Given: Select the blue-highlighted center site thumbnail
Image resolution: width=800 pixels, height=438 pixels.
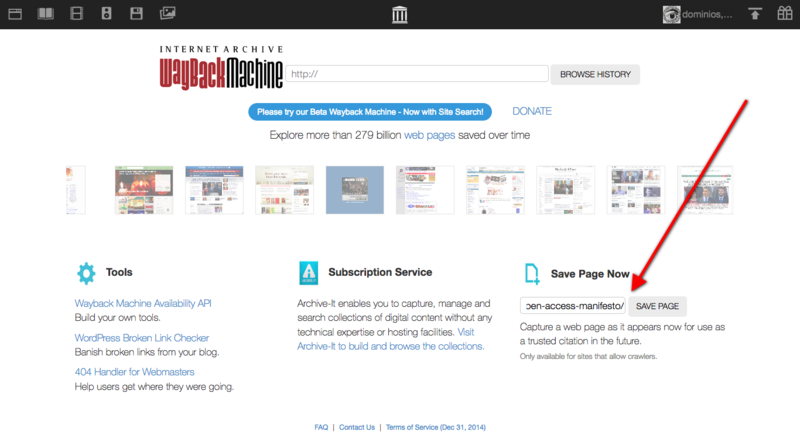Looking at the screenshot, I should (355, 190).
